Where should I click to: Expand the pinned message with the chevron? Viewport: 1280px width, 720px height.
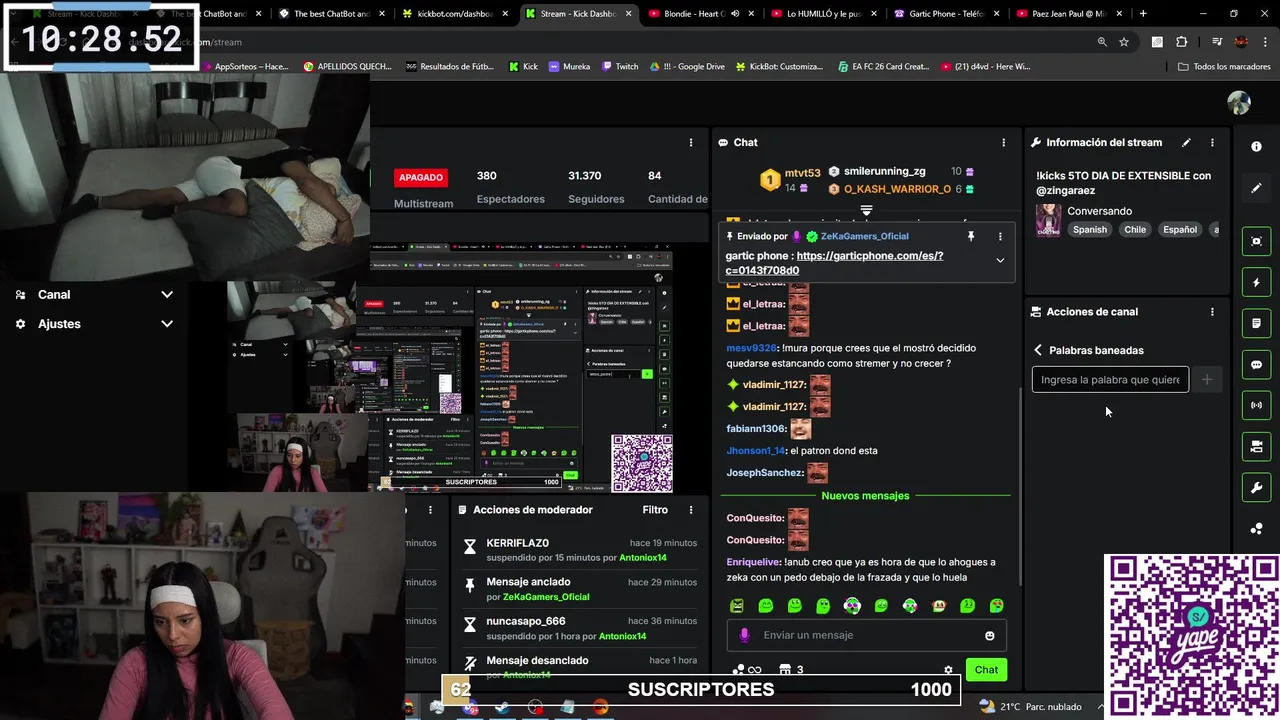[x=1000, y=260]
